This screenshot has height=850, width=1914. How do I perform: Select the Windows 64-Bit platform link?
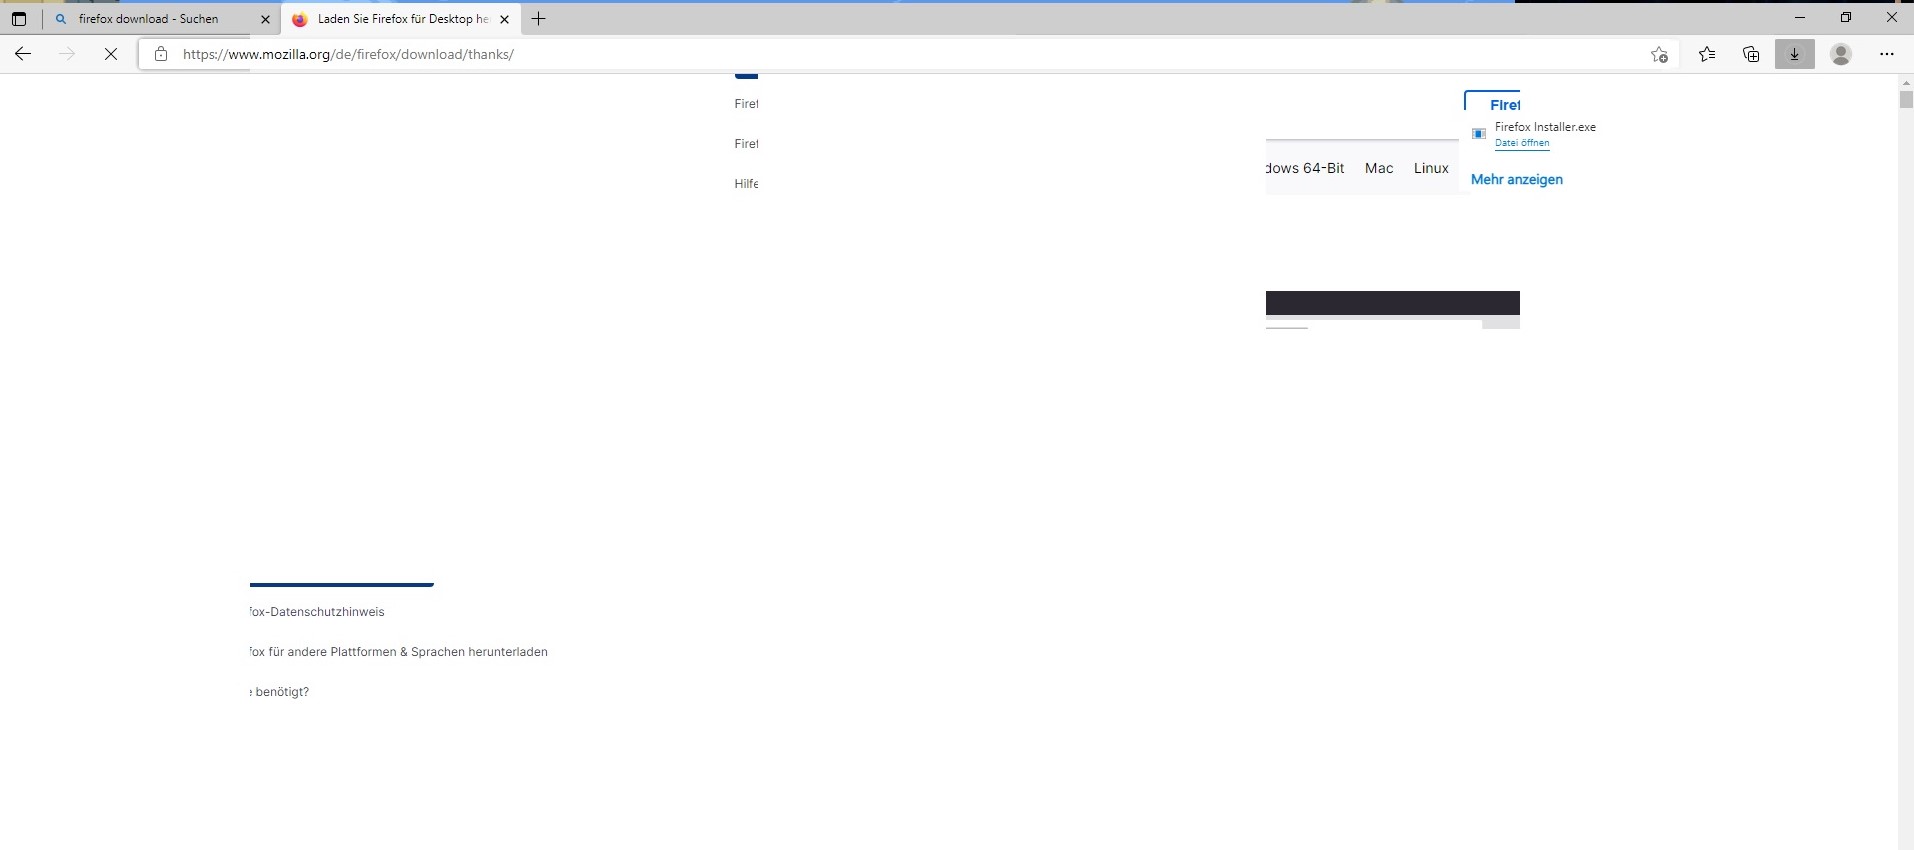(x=1305, y=168)
